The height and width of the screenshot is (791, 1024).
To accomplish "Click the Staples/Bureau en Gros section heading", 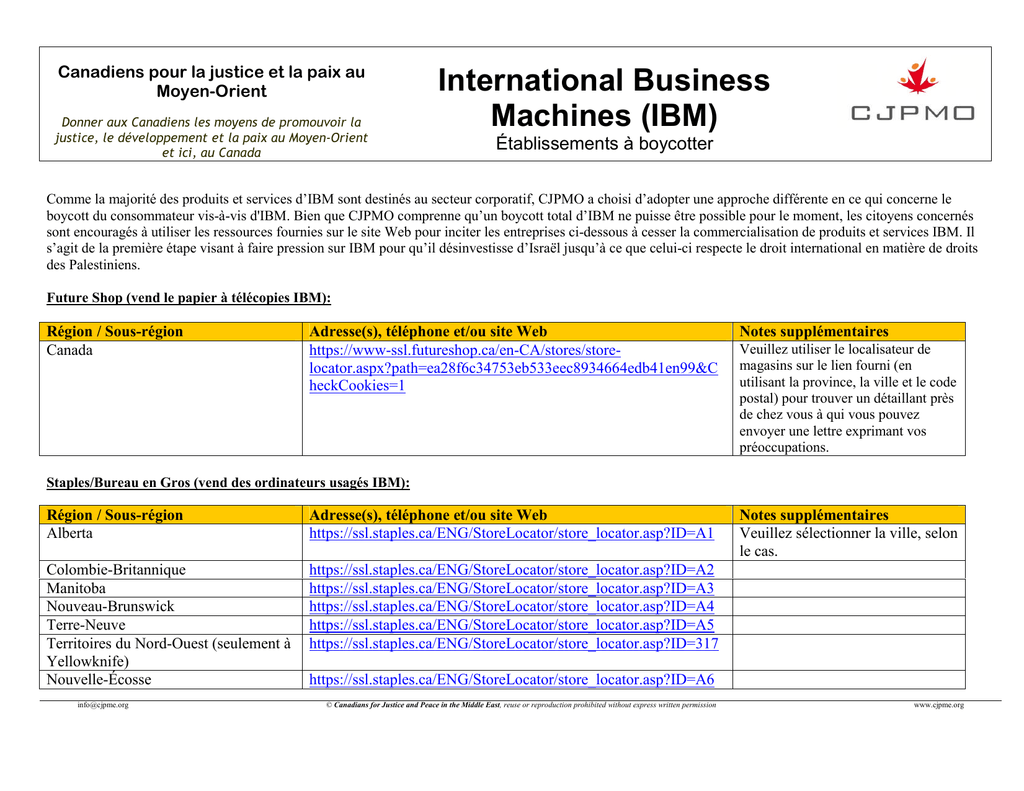I will point(228,483).
